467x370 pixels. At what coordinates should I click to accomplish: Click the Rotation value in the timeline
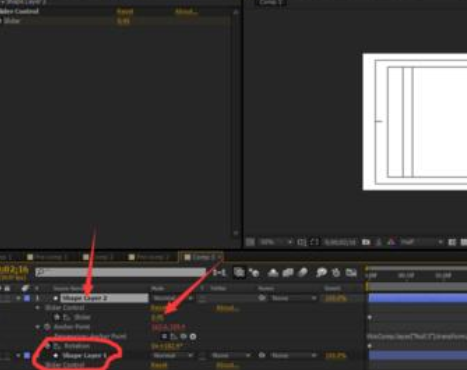point(167,347)
